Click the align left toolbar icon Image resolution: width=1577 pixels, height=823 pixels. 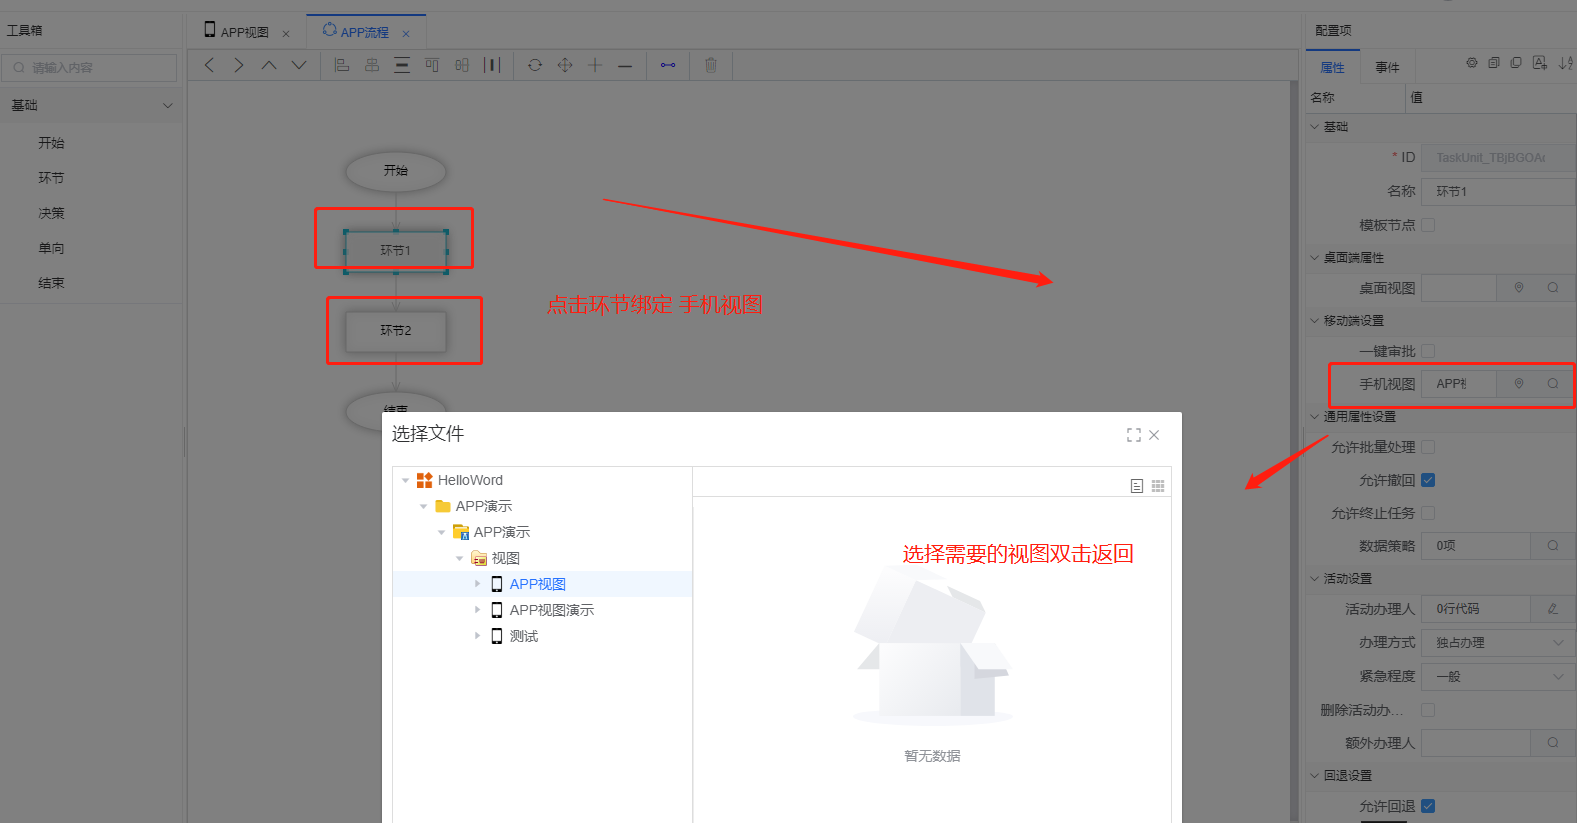342,65
